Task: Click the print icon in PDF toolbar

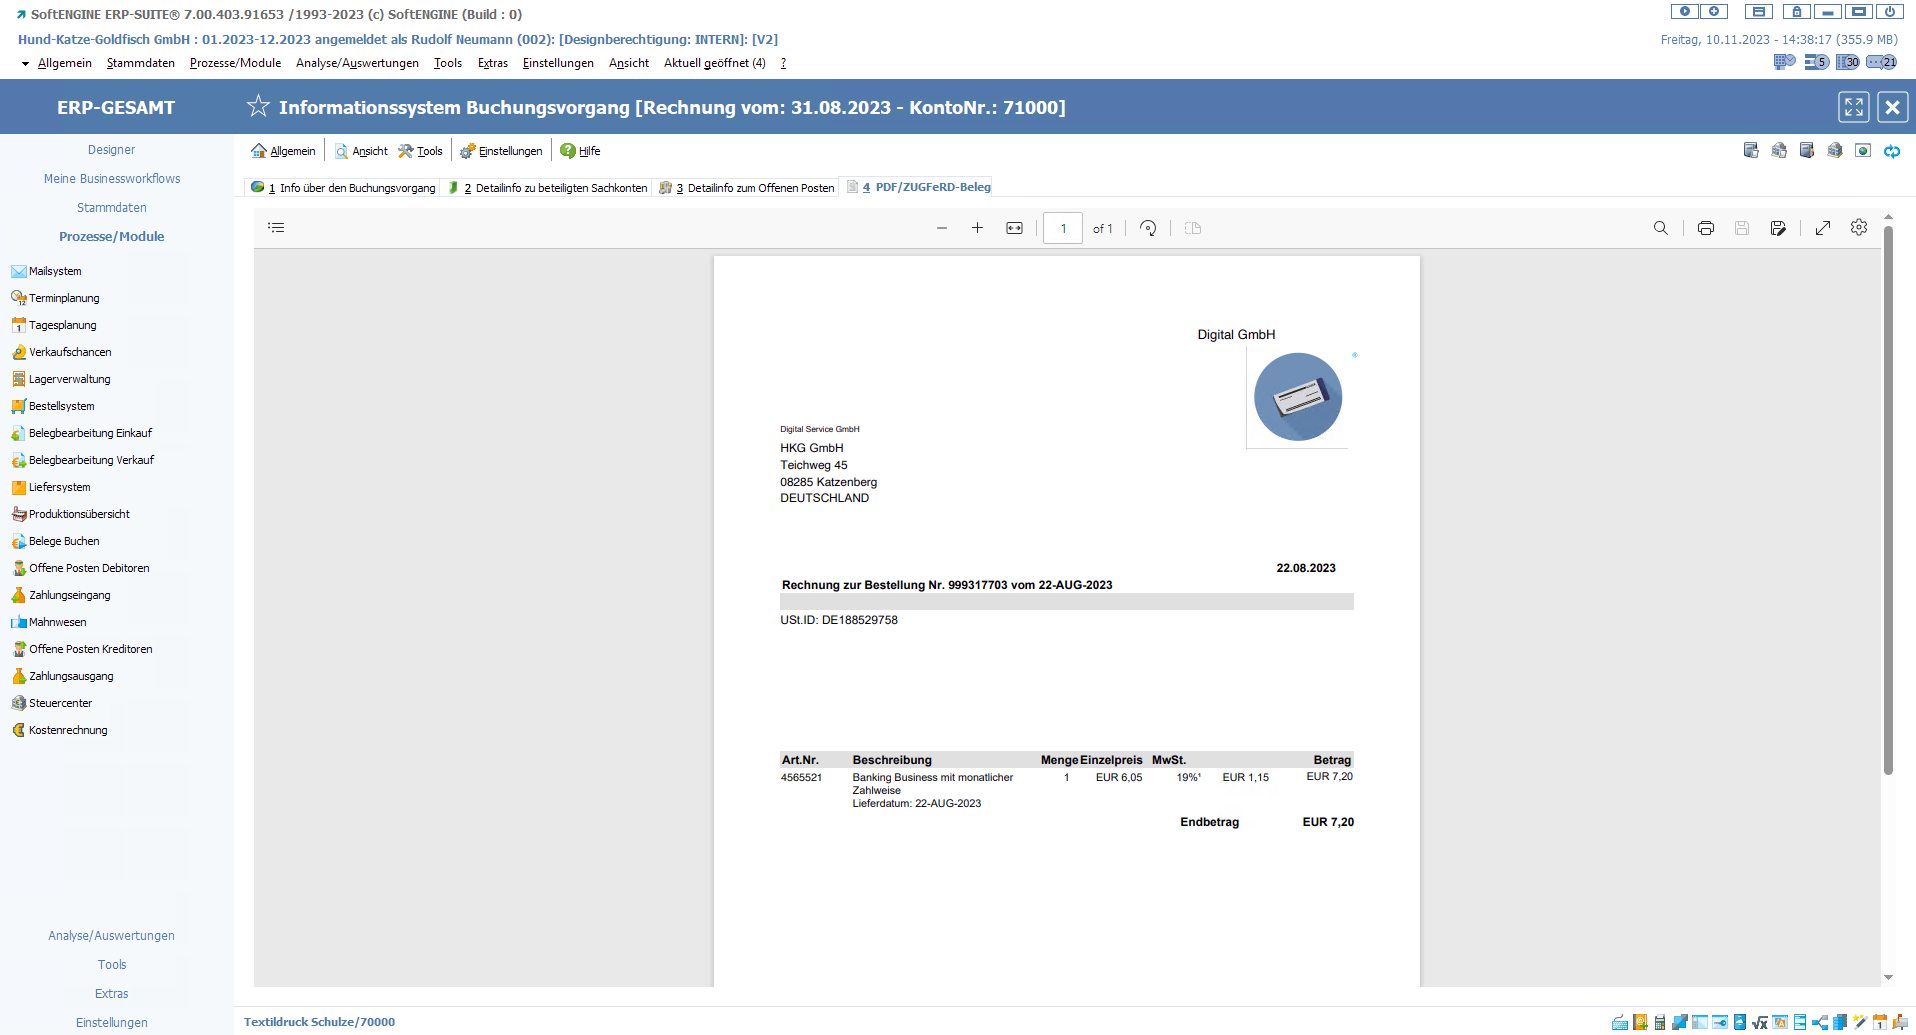Action: tap(1705, 228)
